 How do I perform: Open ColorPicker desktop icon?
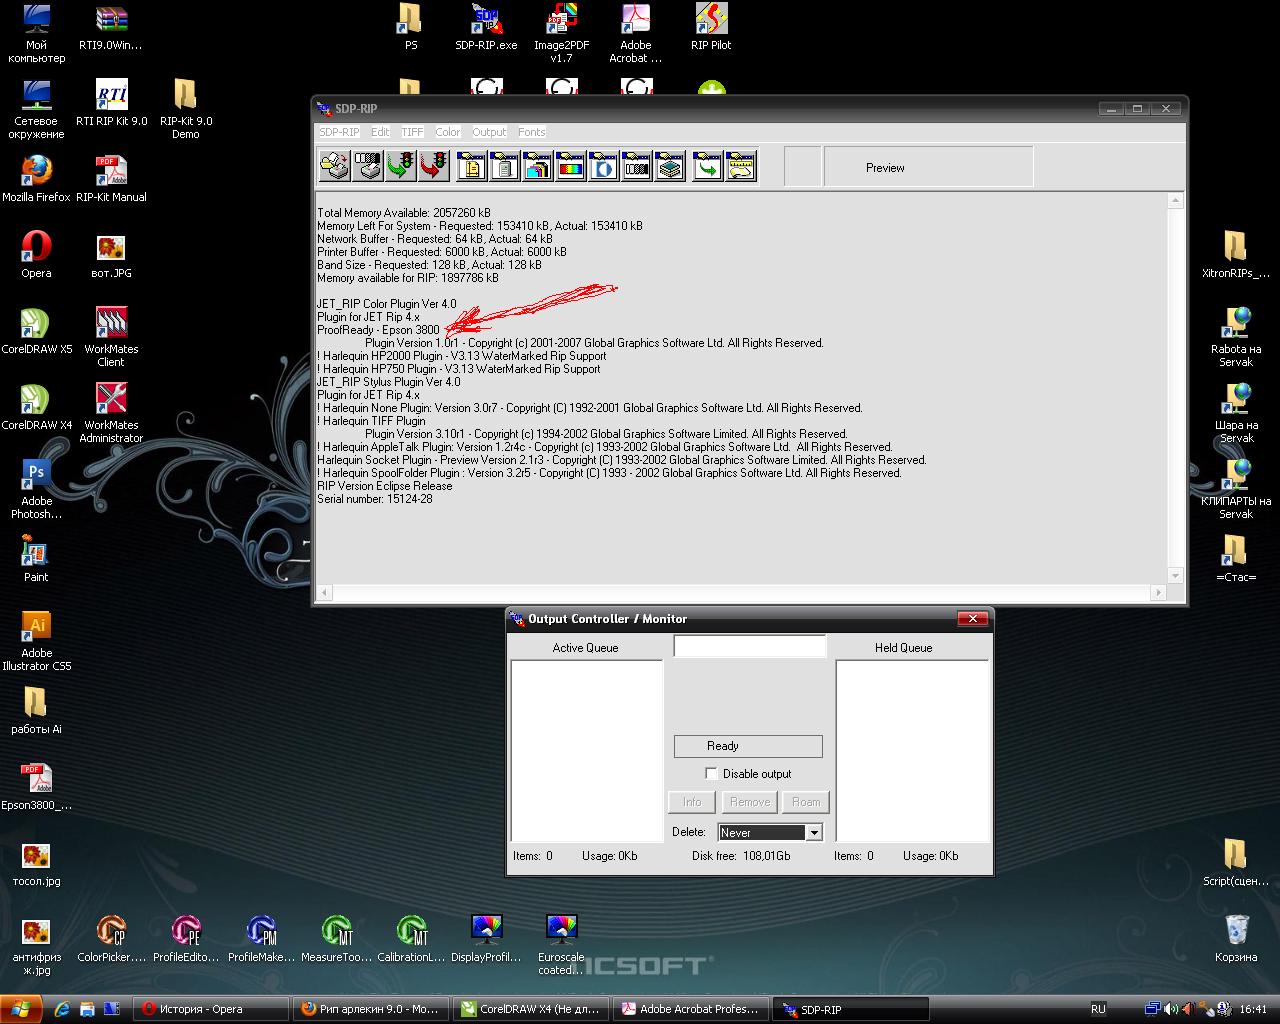pos(111,939)
